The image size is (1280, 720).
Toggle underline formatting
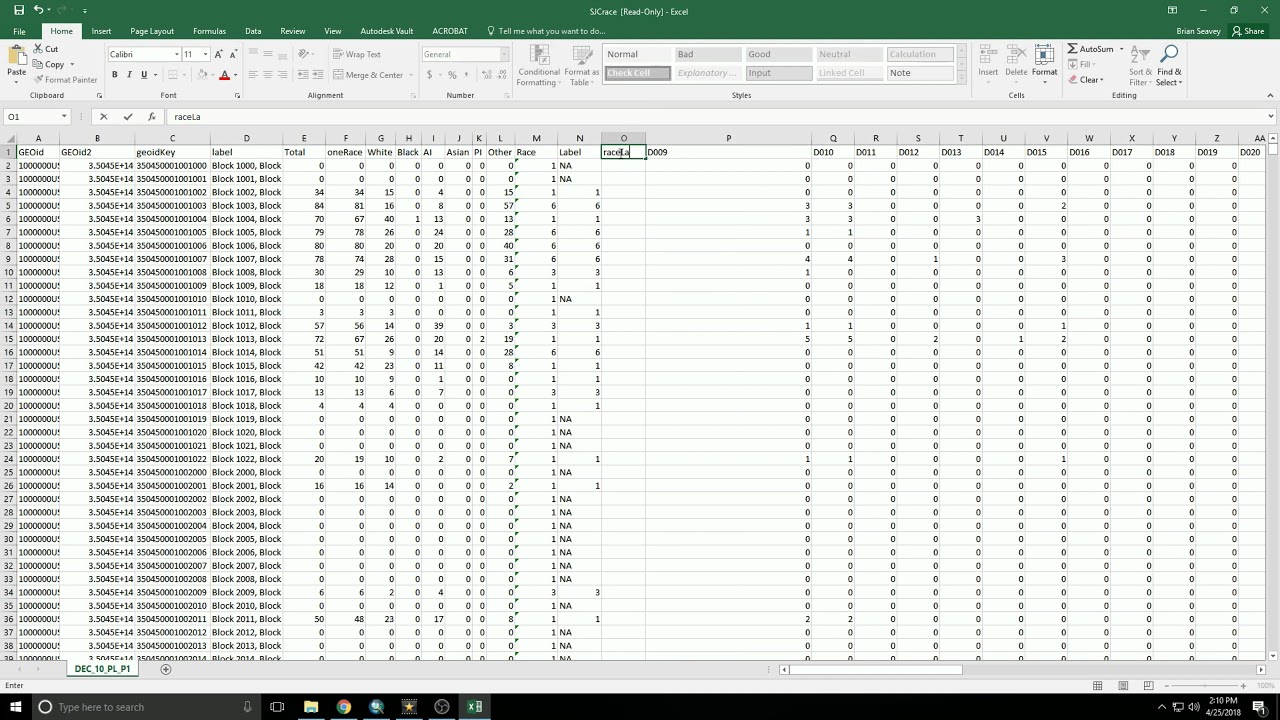tap(143, 75)
